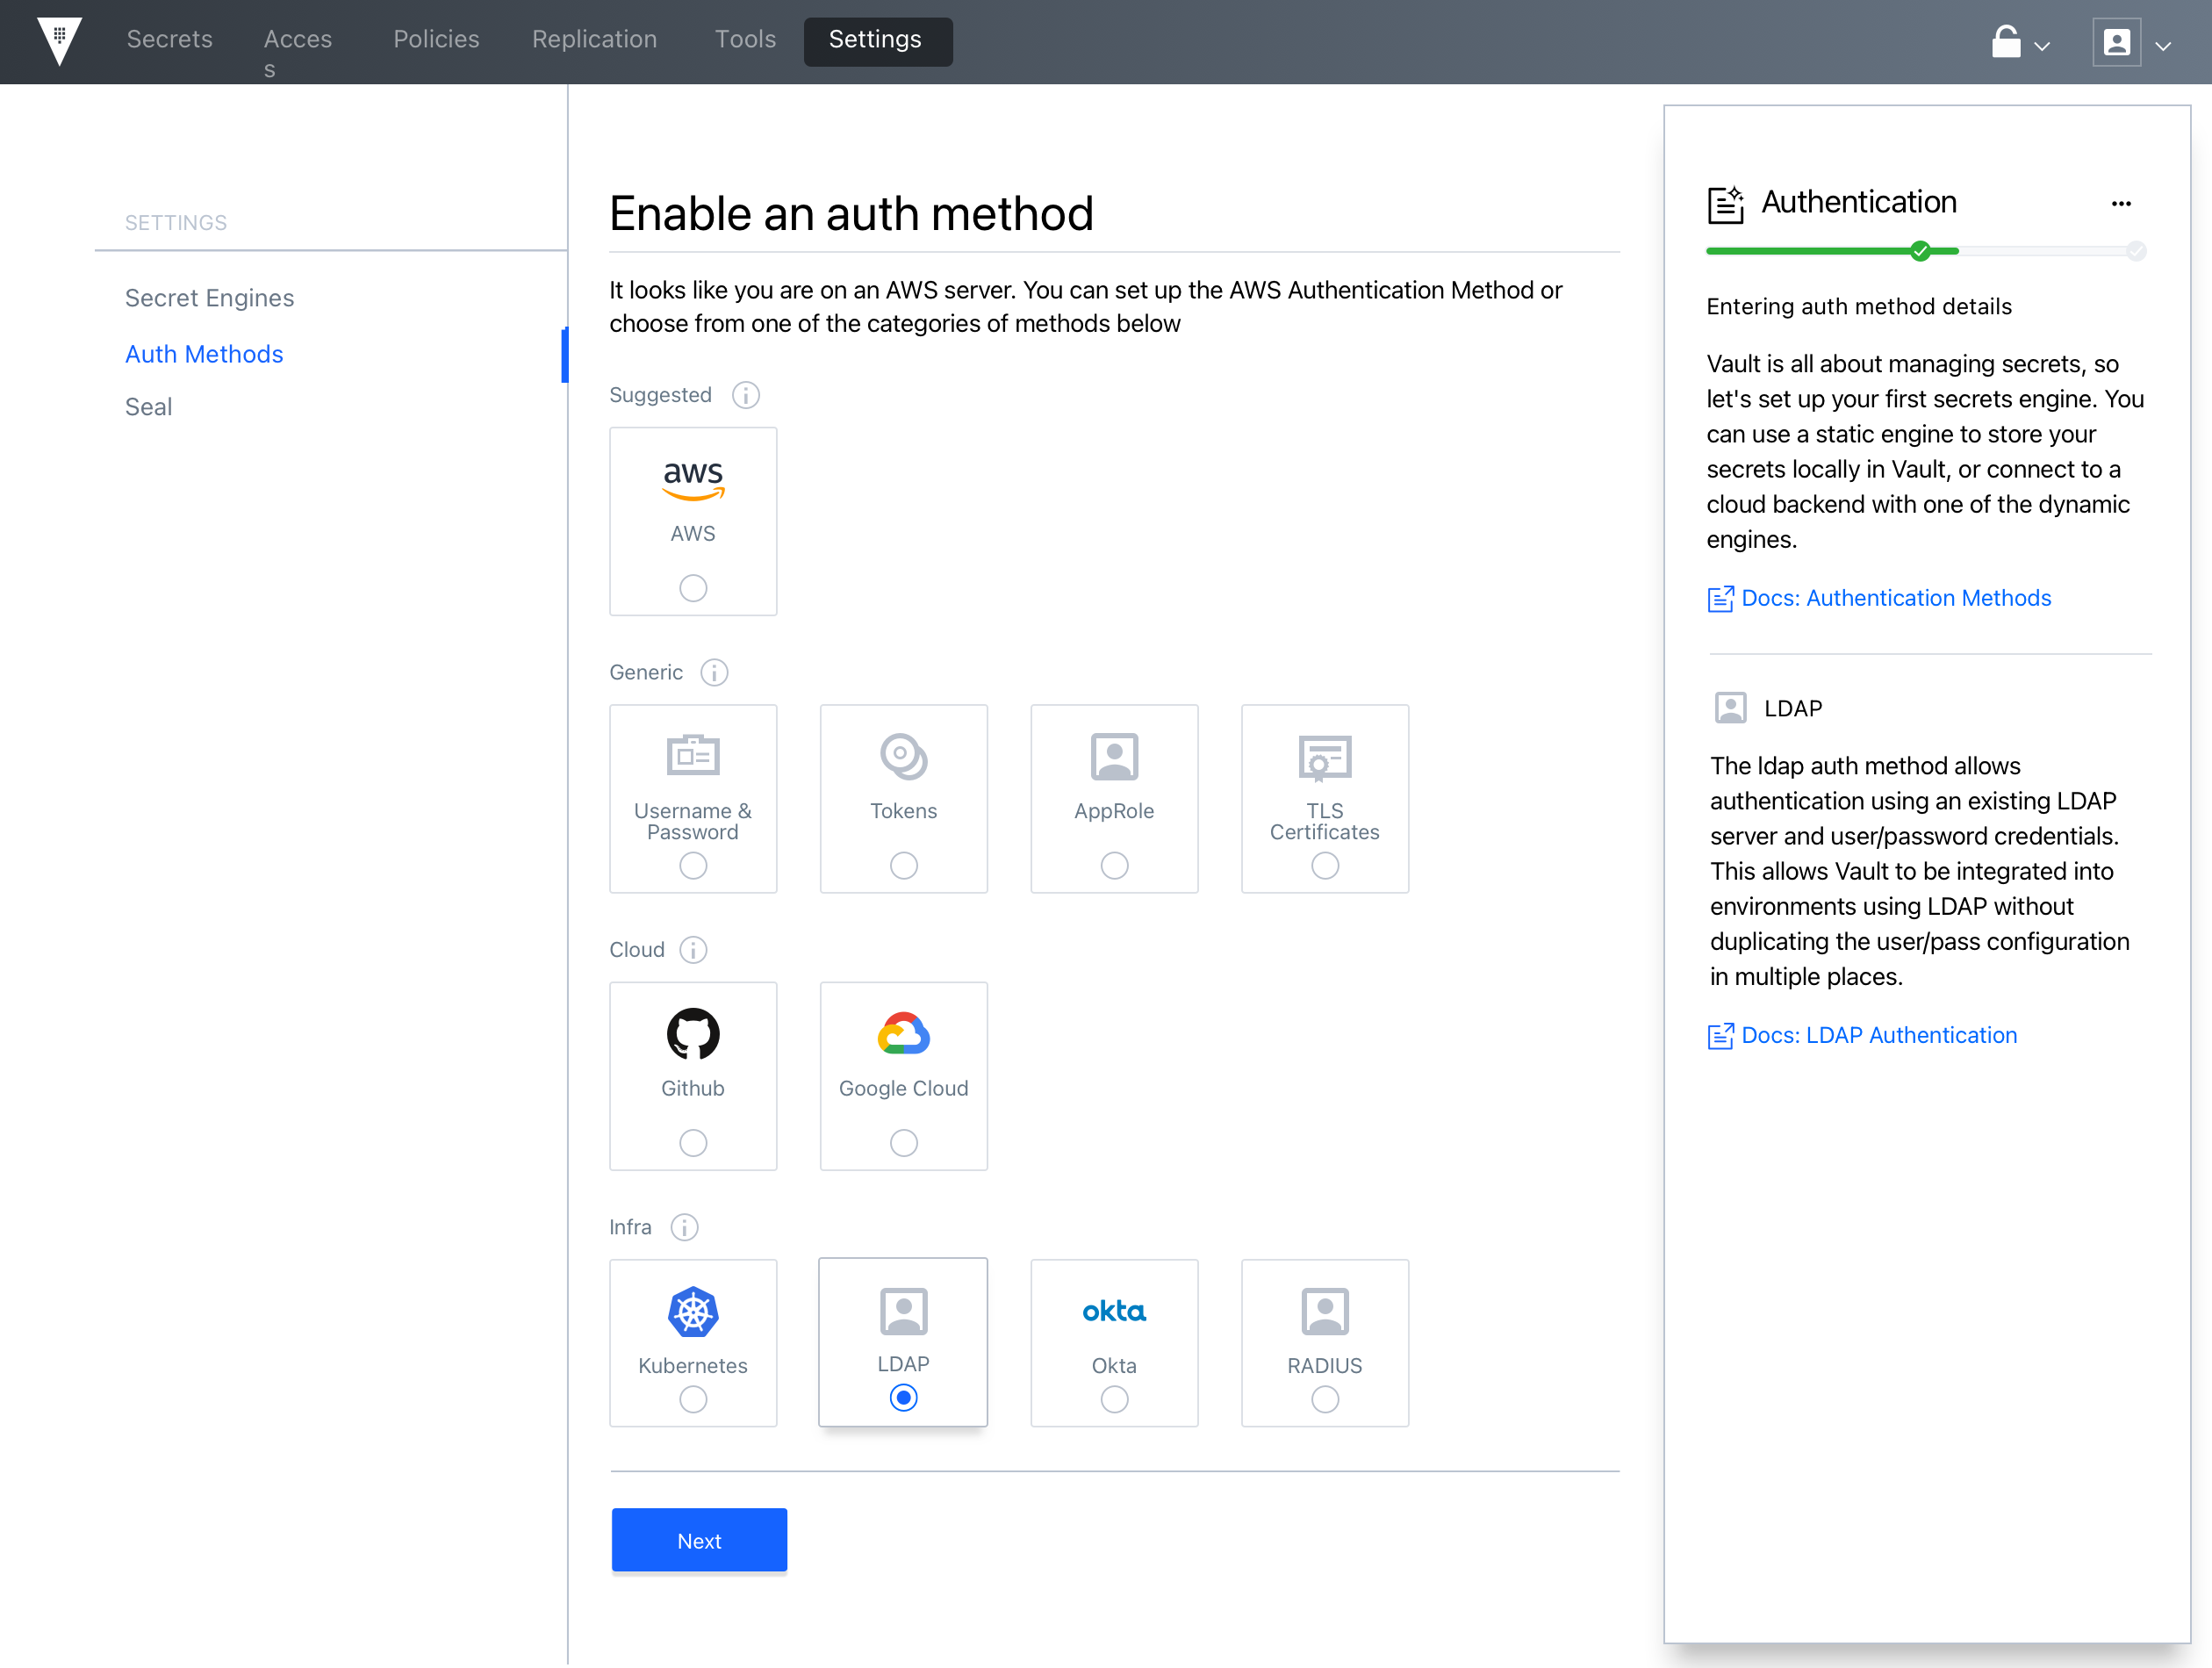Click the Github octocat icon
2212x1668 pixels.
[x=693, y=1034]
